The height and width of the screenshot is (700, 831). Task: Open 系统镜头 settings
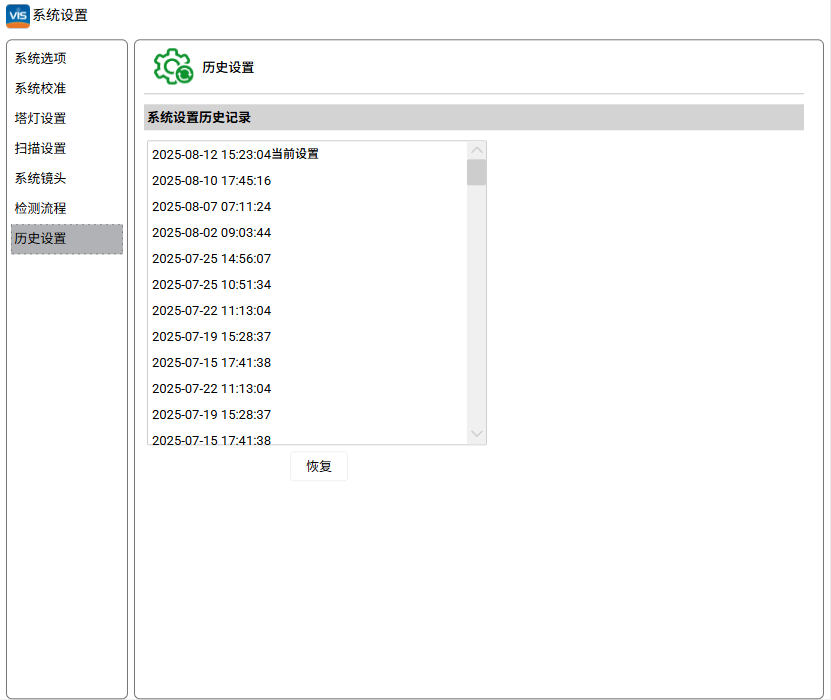point(40,179)
